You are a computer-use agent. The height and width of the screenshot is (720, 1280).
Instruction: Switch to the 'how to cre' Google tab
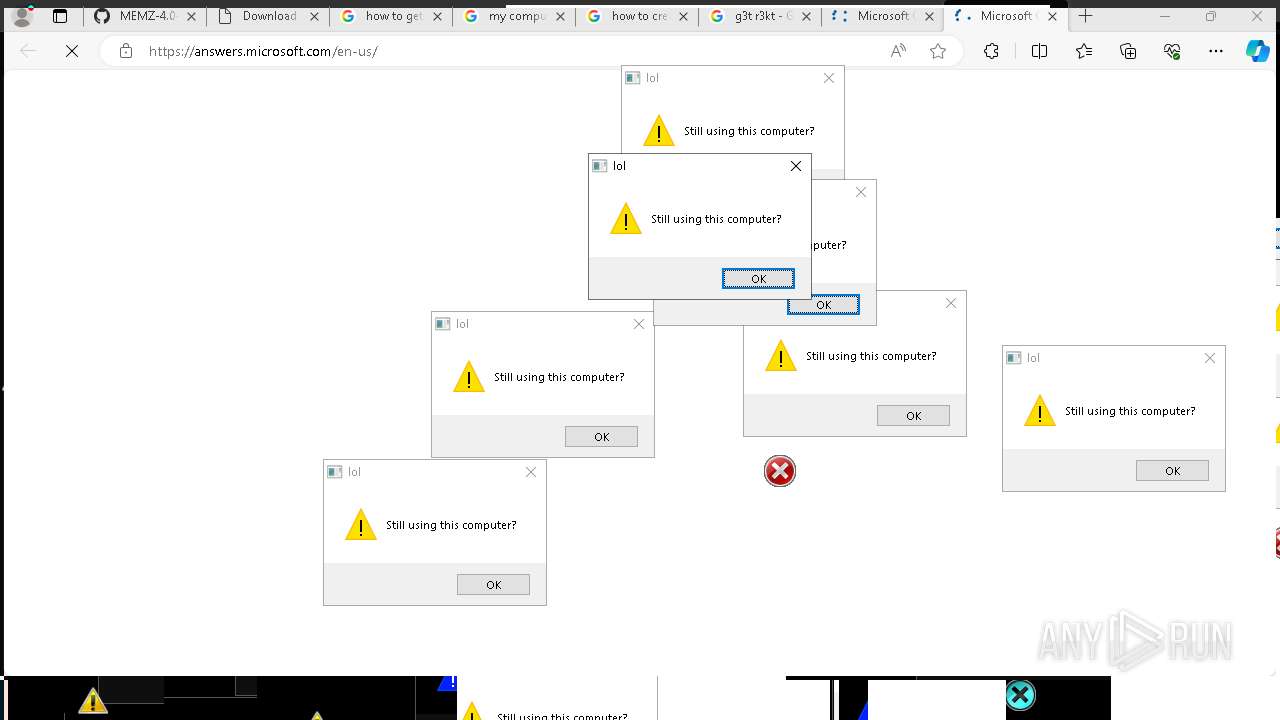click(637, 16)
